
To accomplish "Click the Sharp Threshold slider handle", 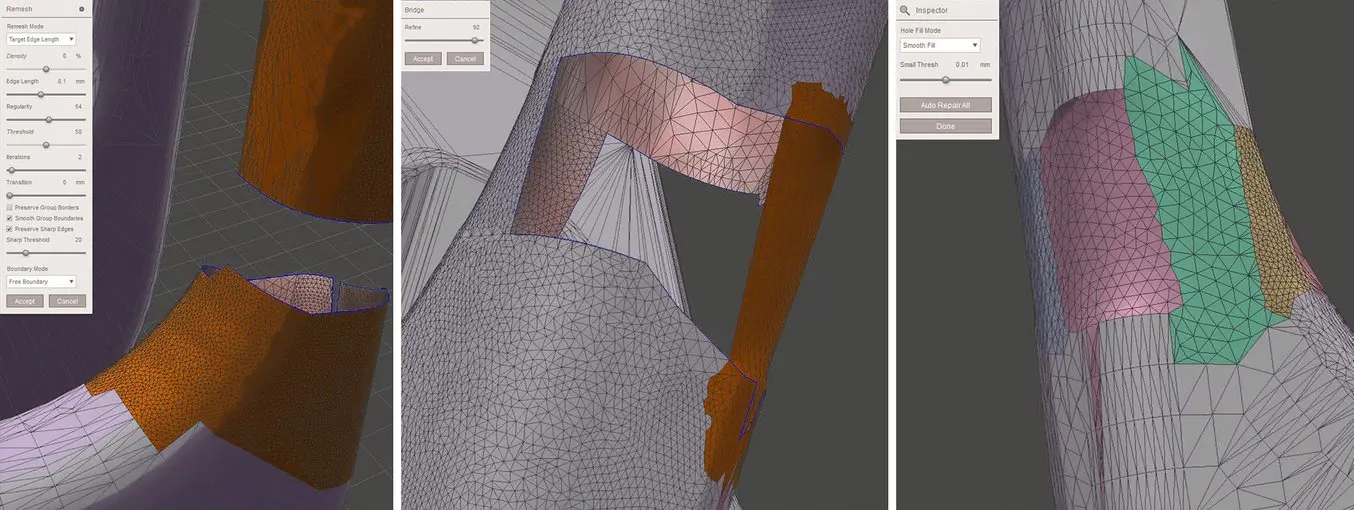I will click(25, 253).
